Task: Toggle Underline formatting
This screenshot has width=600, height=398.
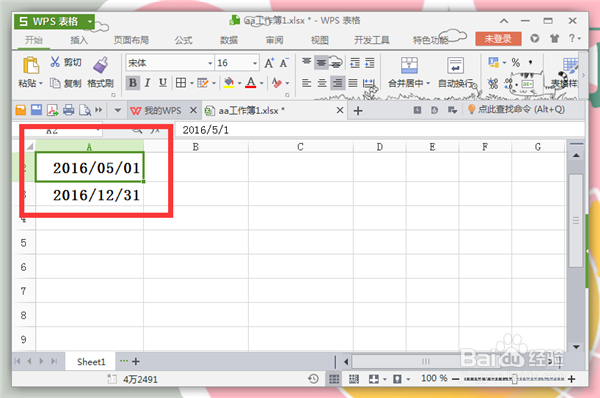Action: [x=163, y=83]
